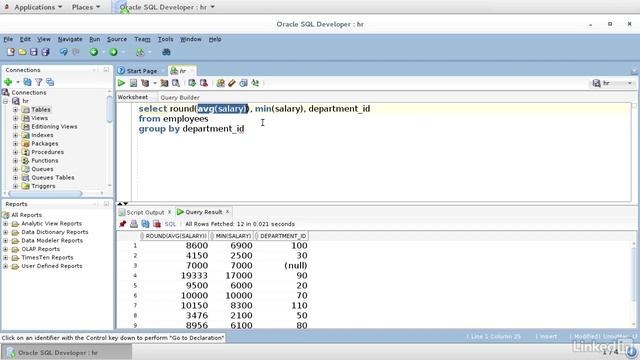This screenshot has width=640, height=360.
Task: Click the Explain Plan icon in worksheet toolbar
Action: pos(145,83)
